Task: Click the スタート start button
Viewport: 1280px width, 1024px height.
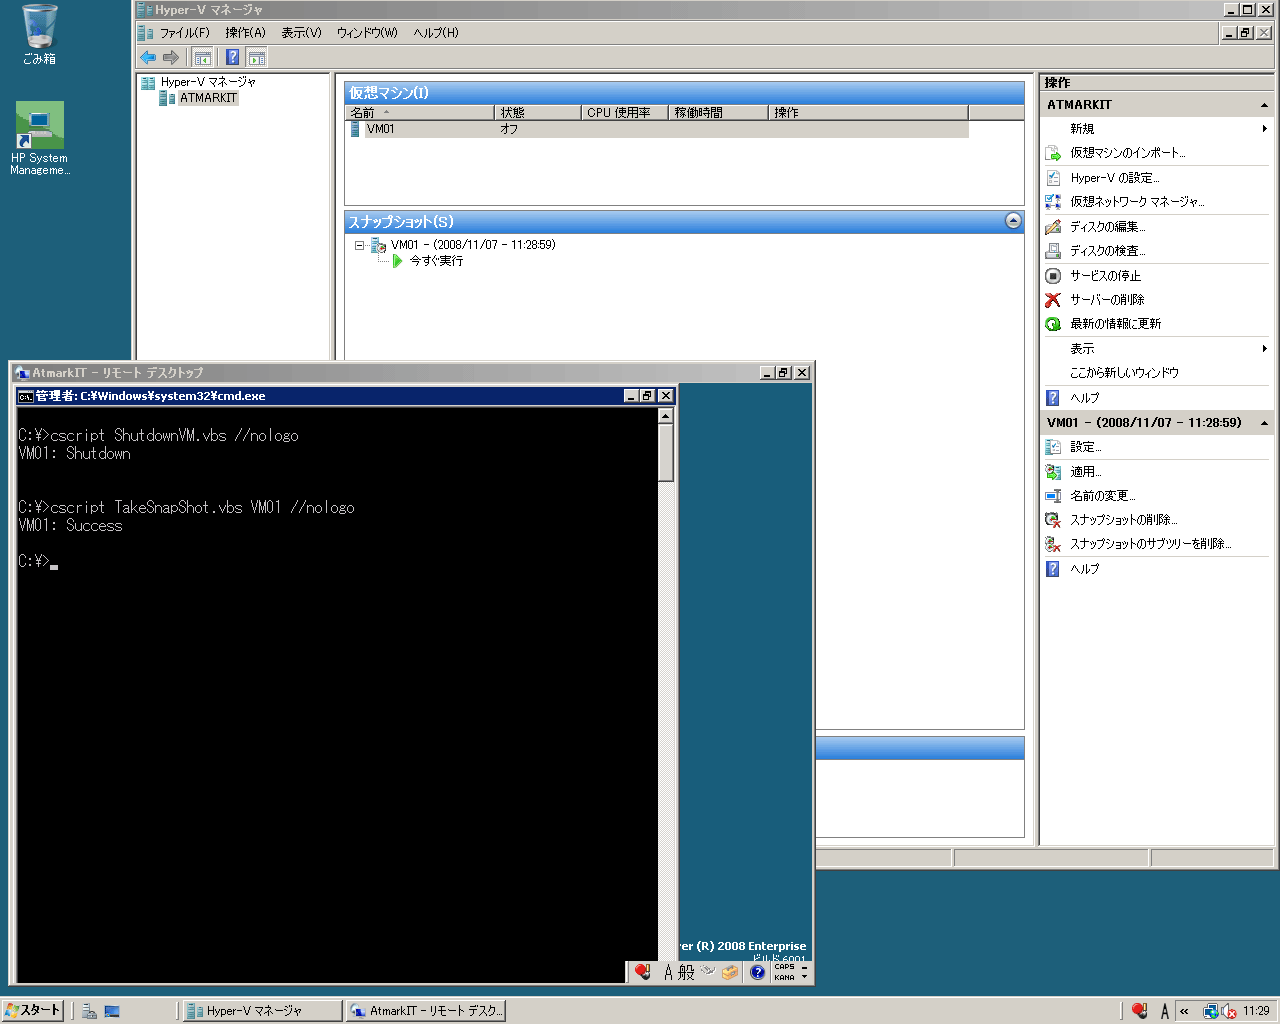Action: tap(32, 1010)
